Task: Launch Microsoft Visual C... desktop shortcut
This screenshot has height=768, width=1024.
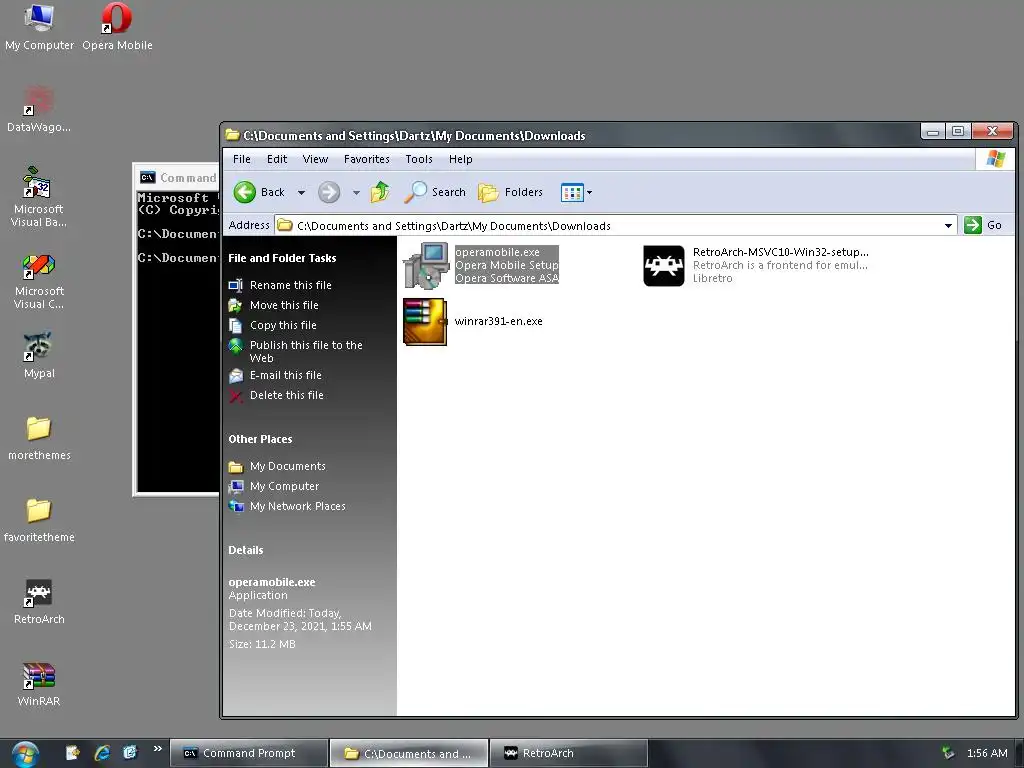Action: pyautogui.click(x=39, y=279)
